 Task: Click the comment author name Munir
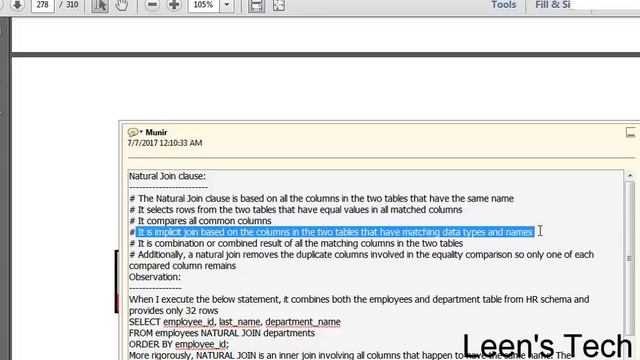pyautogui.click(x=156, y=132)
